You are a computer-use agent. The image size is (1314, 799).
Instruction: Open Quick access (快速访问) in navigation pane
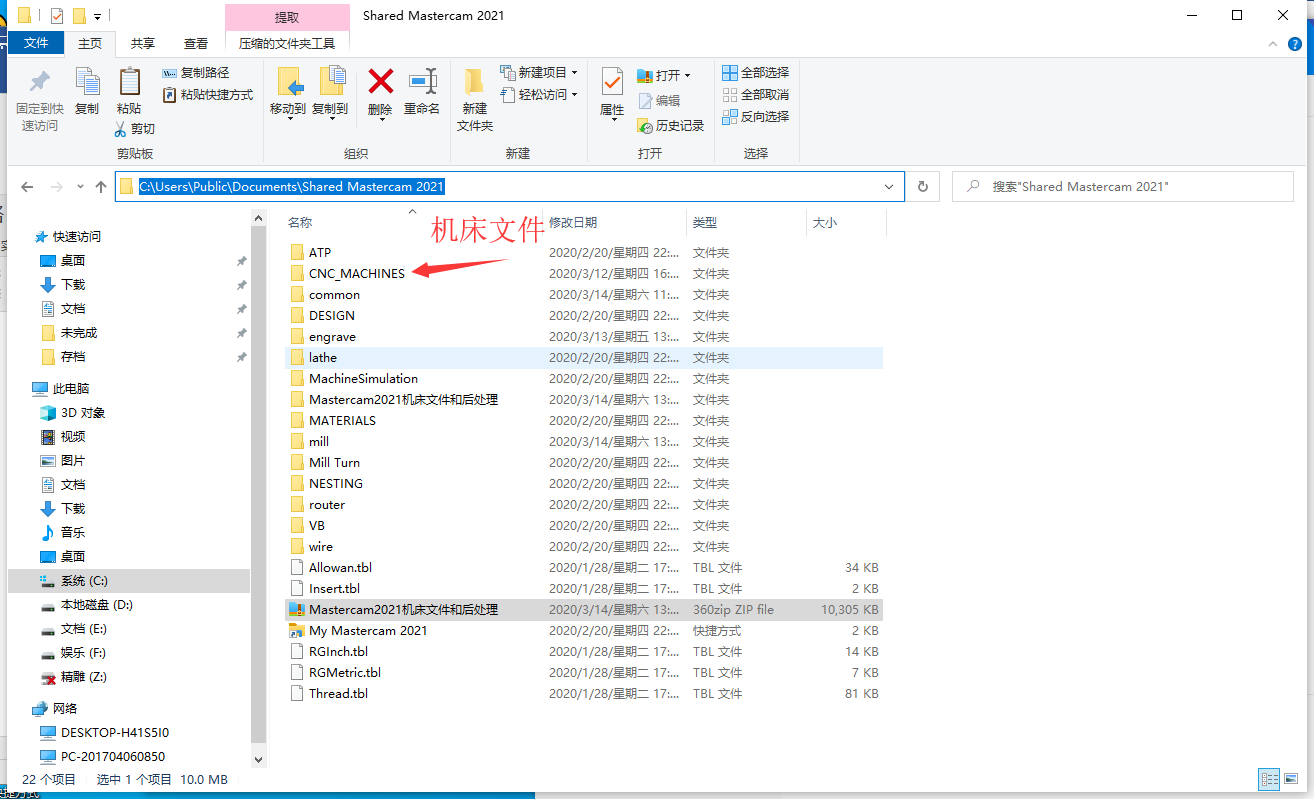[76, 237]
